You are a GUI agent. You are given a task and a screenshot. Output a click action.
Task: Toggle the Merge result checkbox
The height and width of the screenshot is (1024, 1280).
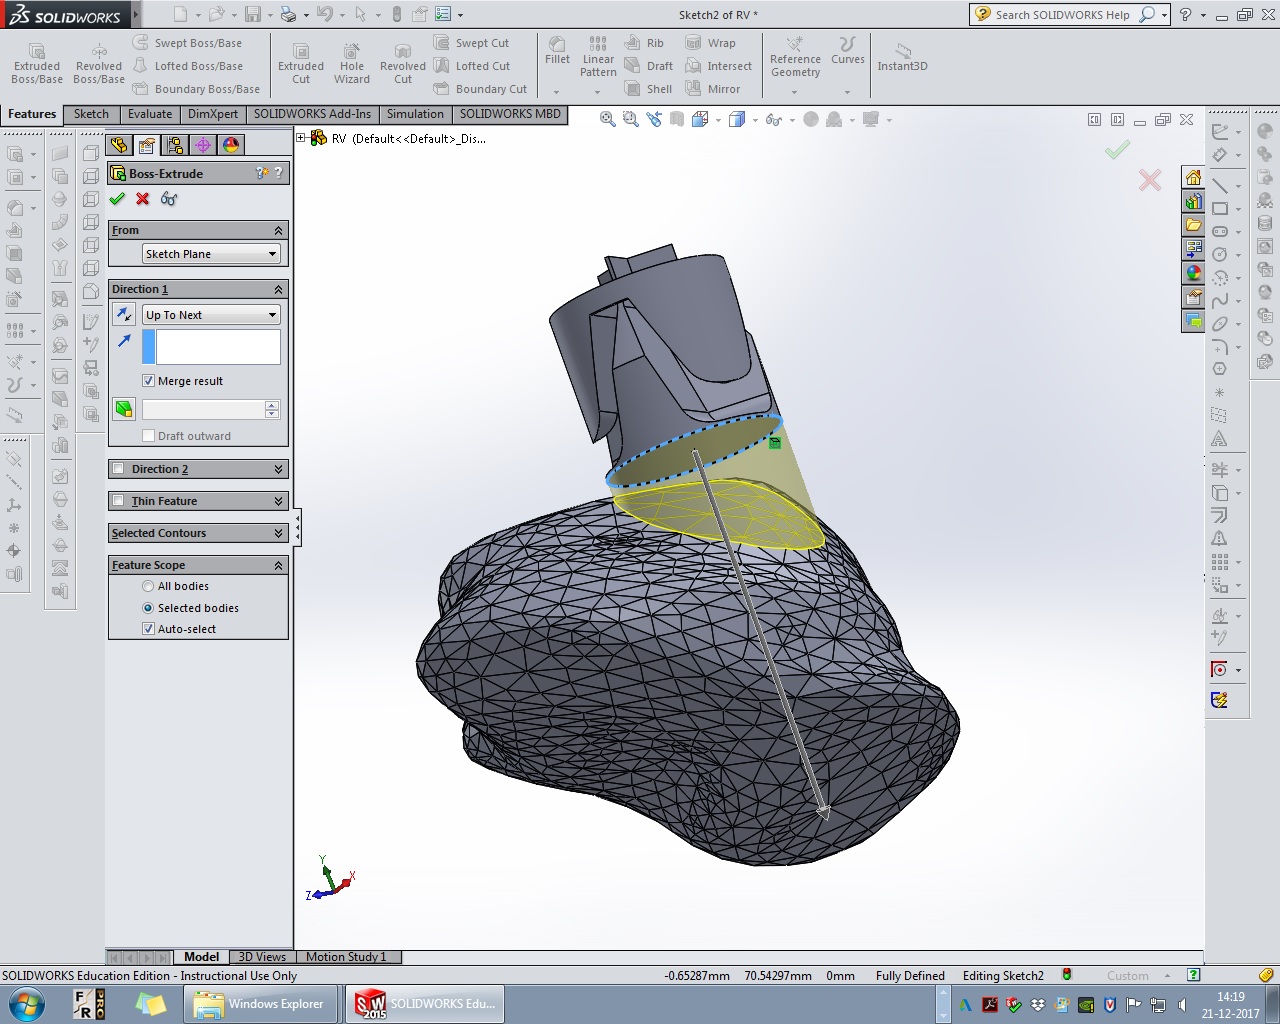(x=149, y=381)
